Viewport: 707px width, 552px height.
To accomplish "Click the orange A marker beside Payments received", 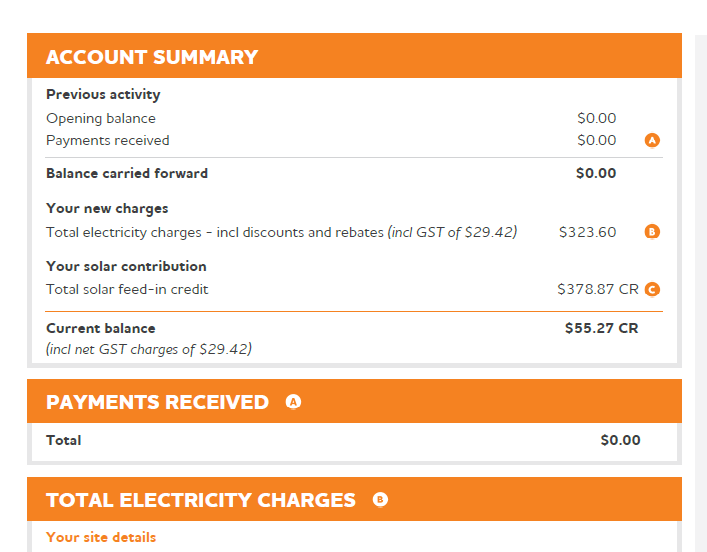I will (652, 141).
